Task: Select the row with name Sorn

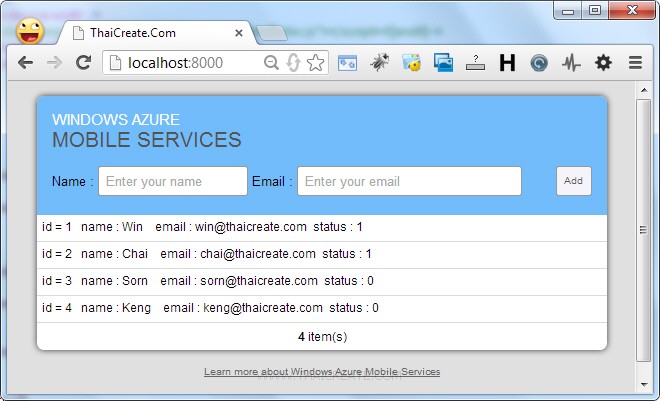Action: (322, 282)
